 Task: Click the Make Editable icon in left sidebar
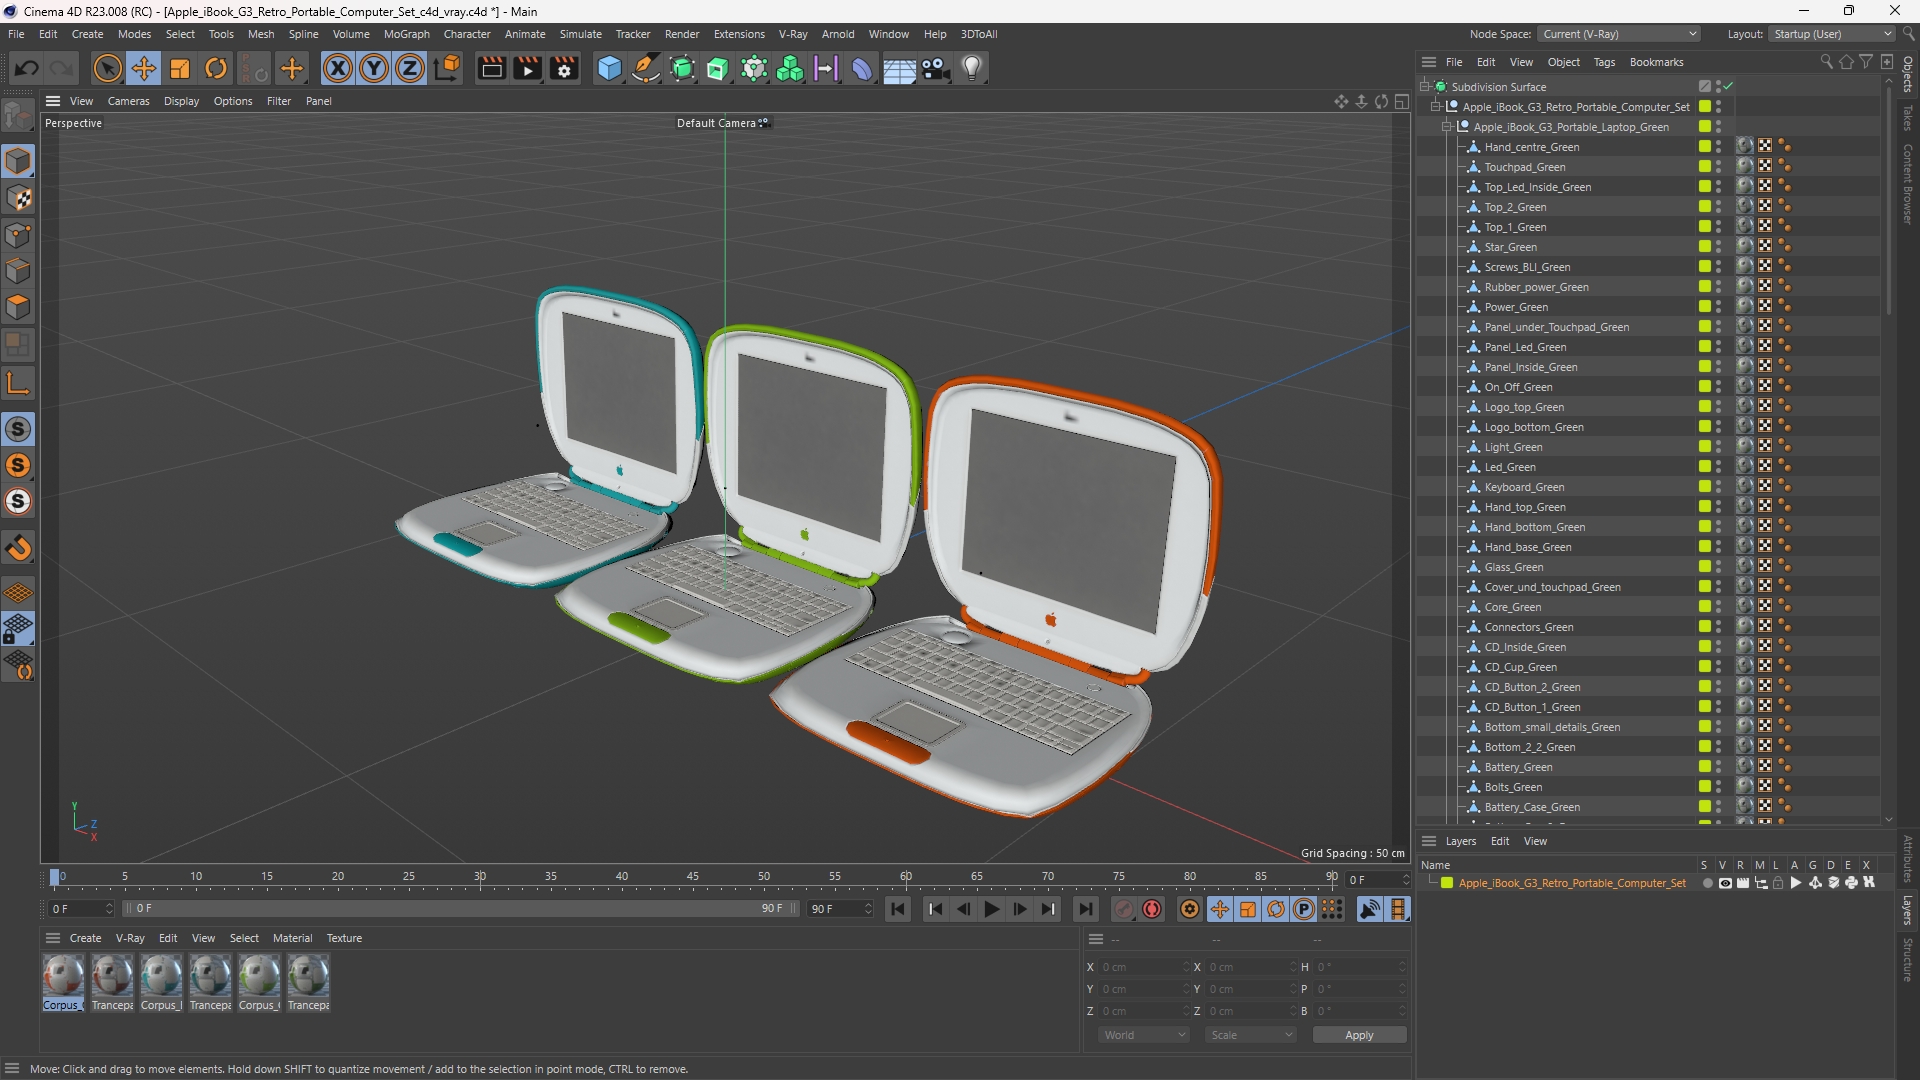[x=18, y=116]
